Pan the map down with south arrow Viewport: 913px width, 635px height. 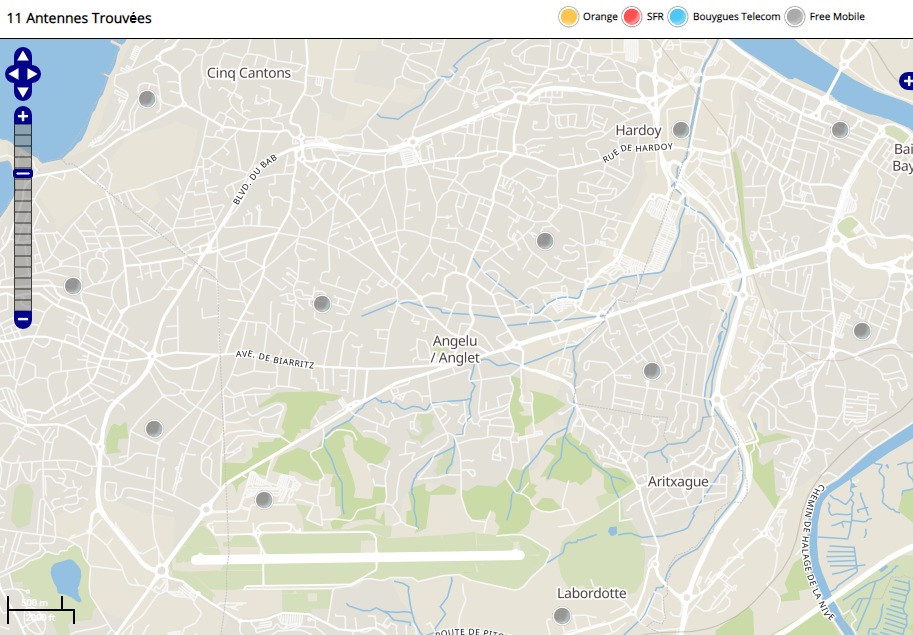[23, 91]
